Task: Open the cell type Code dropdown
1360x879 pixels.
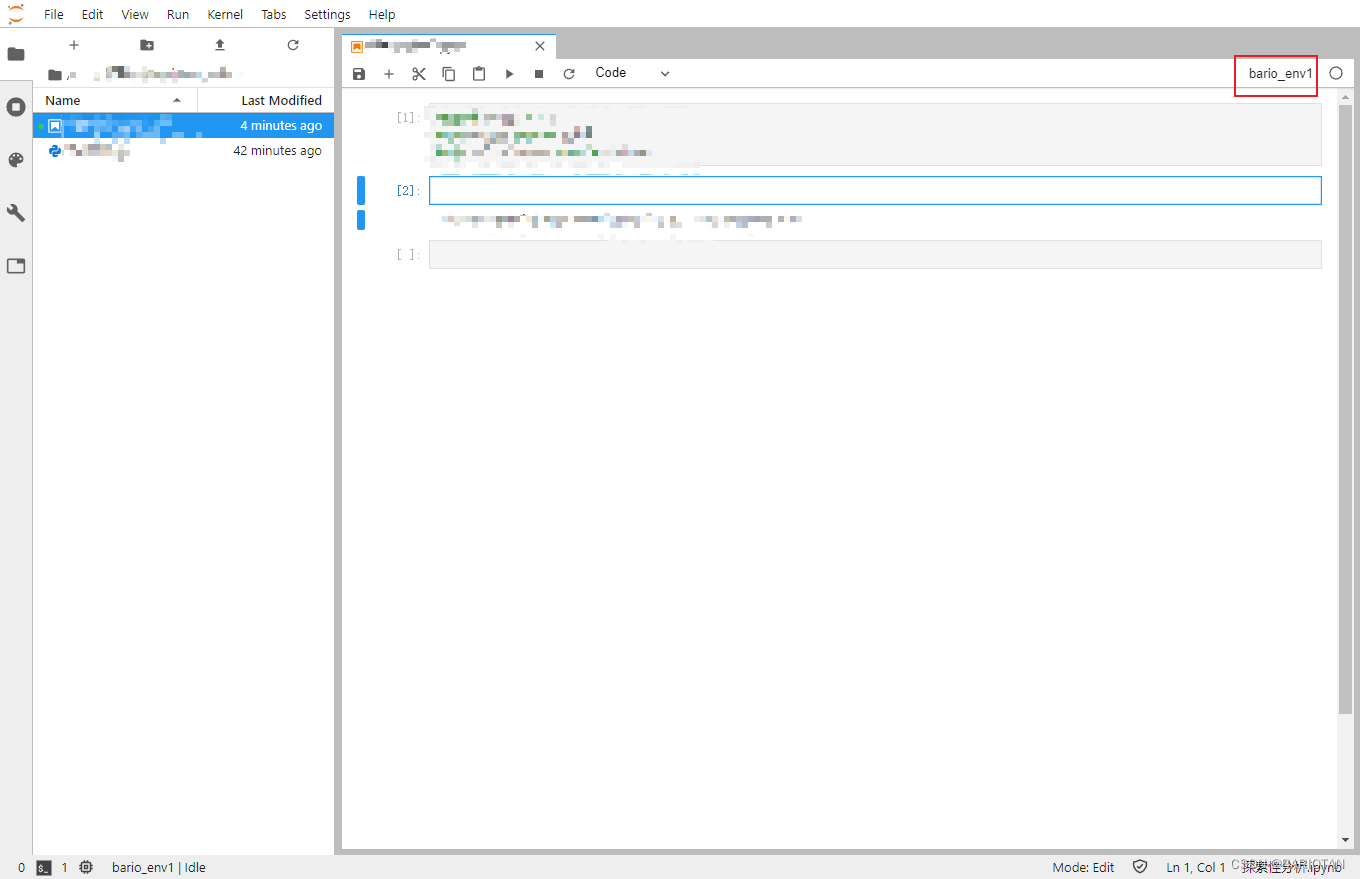Action: 632,73
